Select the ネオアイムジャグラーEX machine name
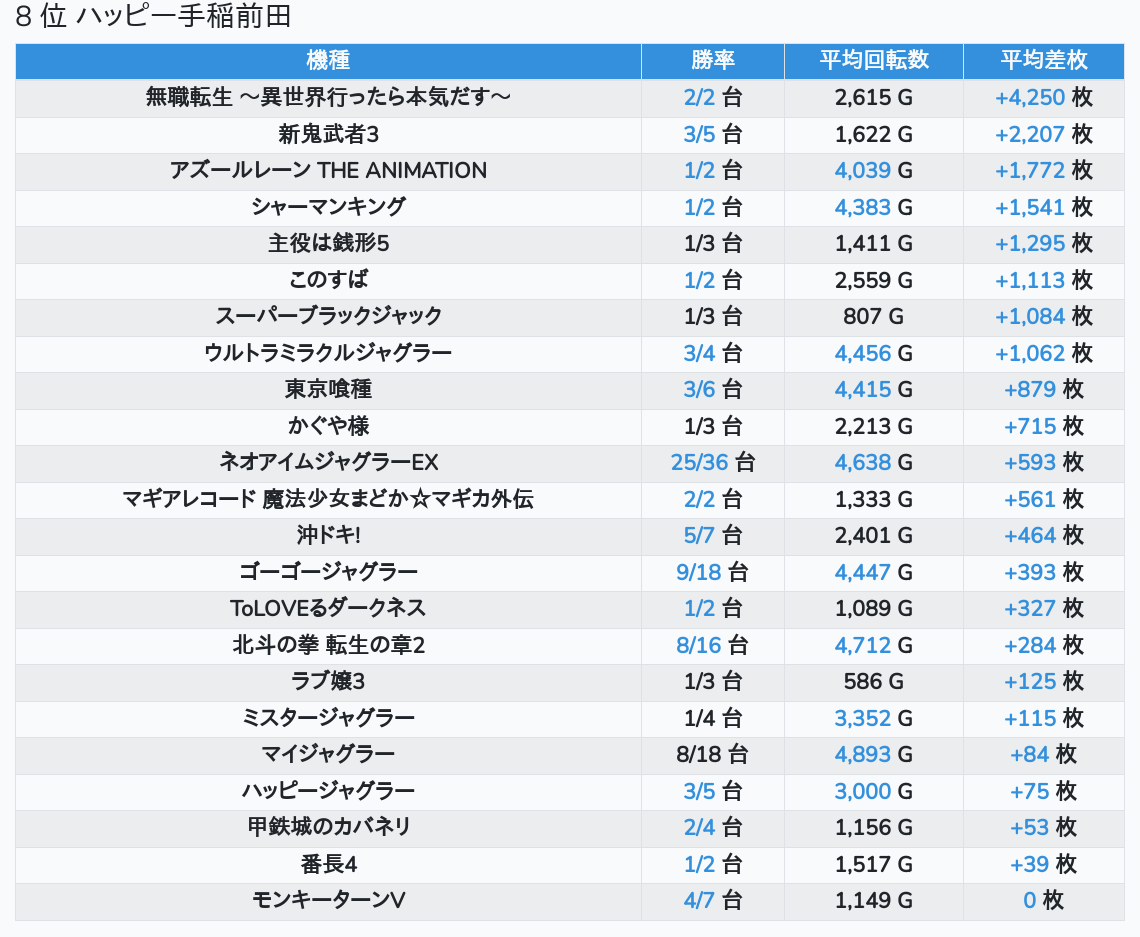Image resolution: width=1140 pixels, height=937 pixels. [328, 462]
